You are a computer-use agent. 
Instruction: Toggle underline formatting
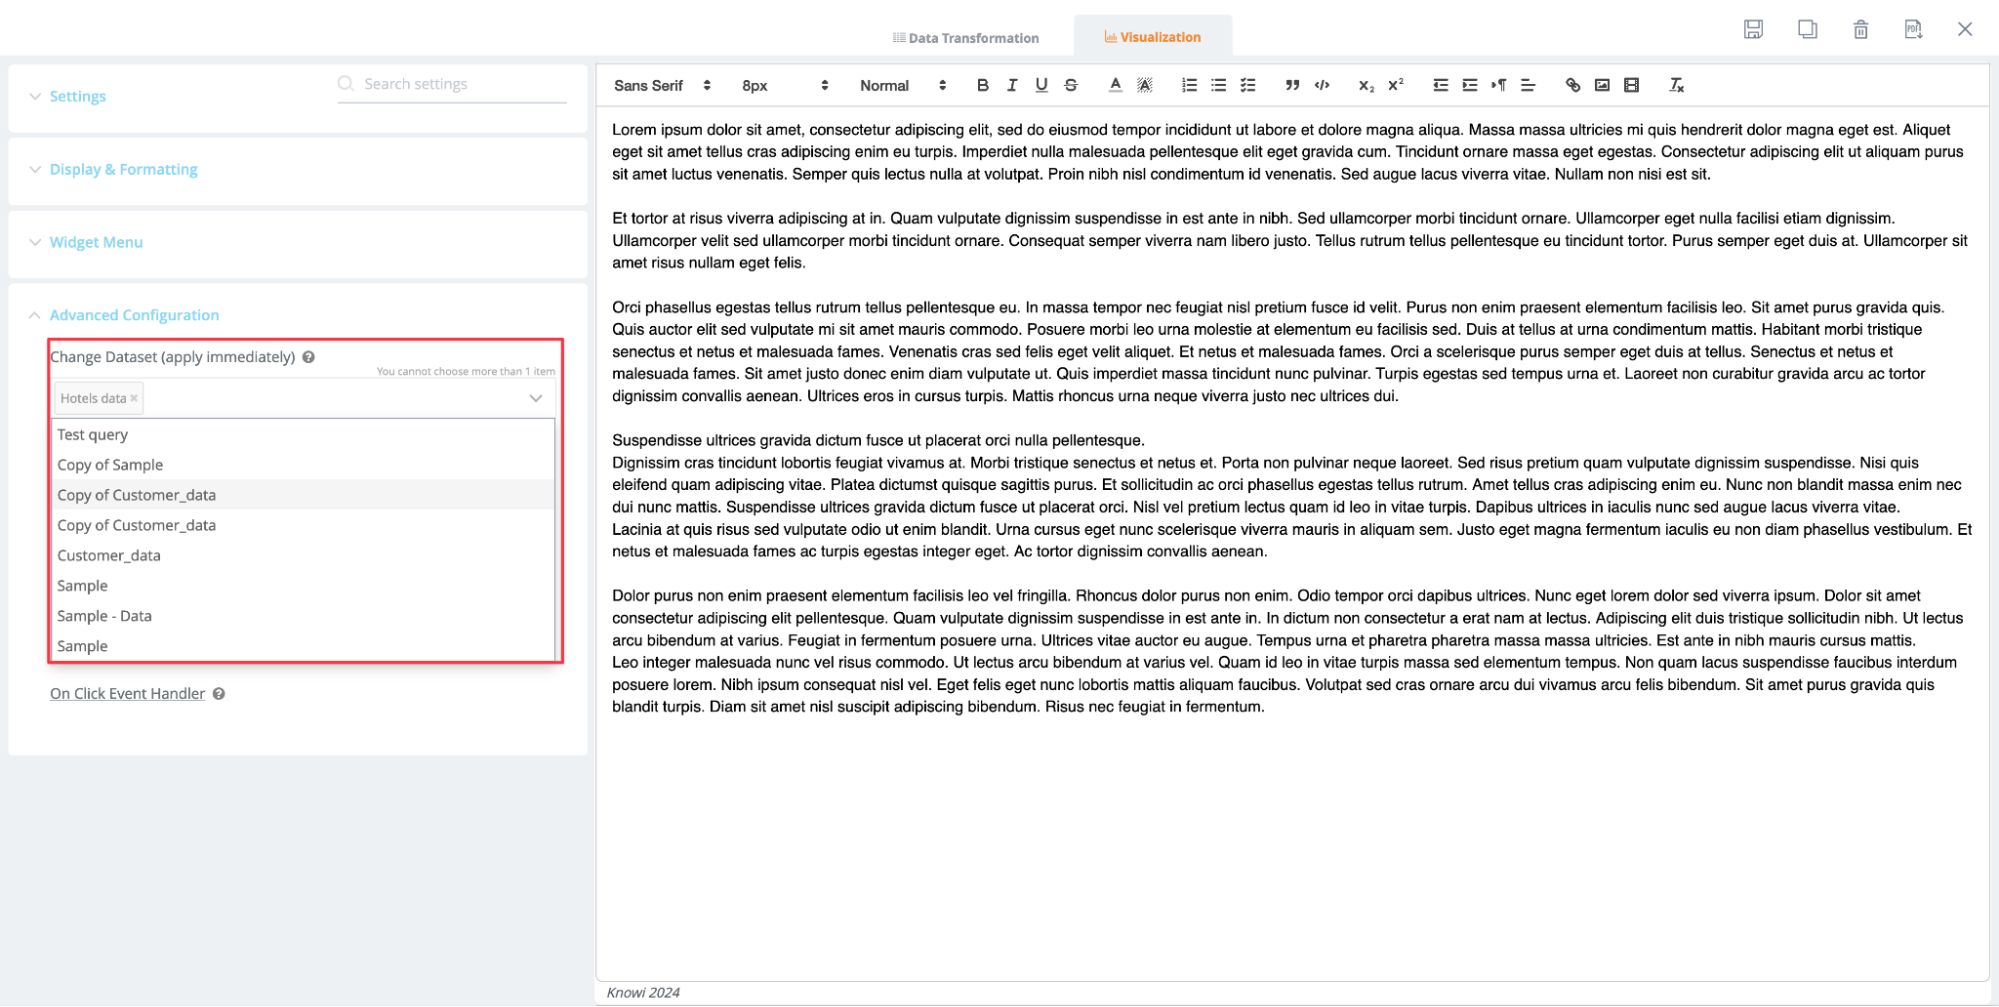pyautogui.click(x=1041, y=85)
